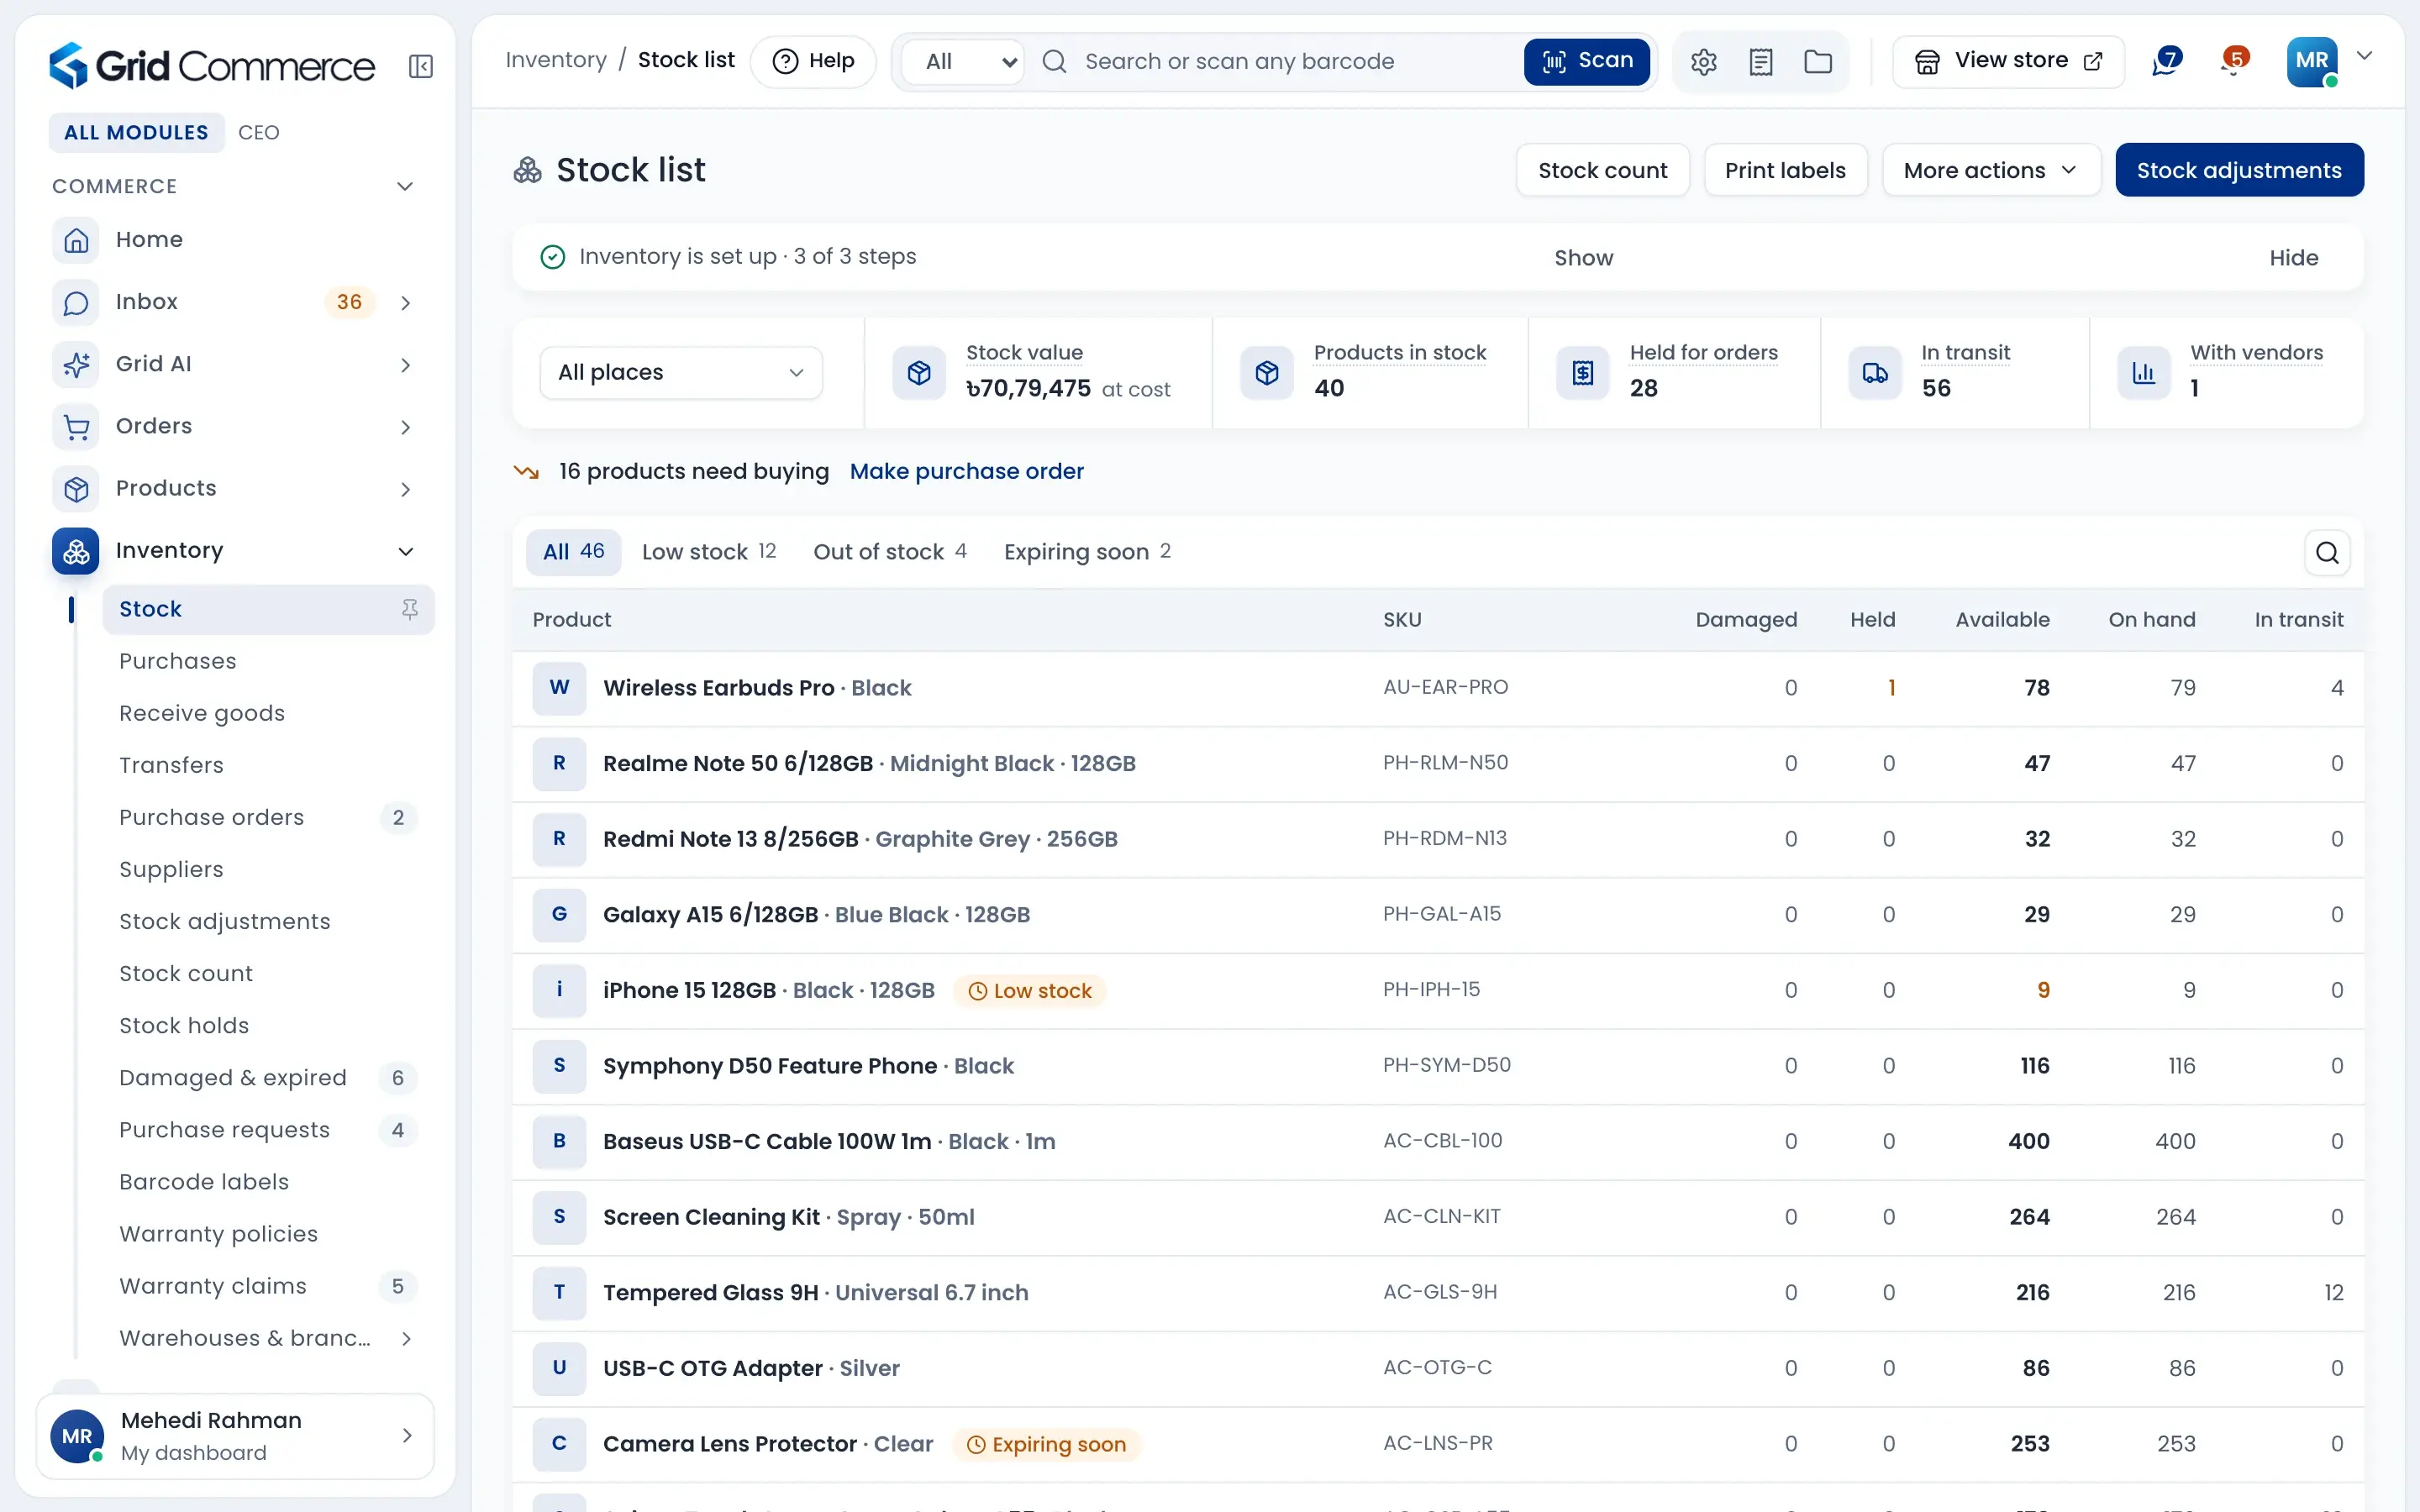Open the folder icon in top bar

pyautogui.click(x=1818, y=62)
